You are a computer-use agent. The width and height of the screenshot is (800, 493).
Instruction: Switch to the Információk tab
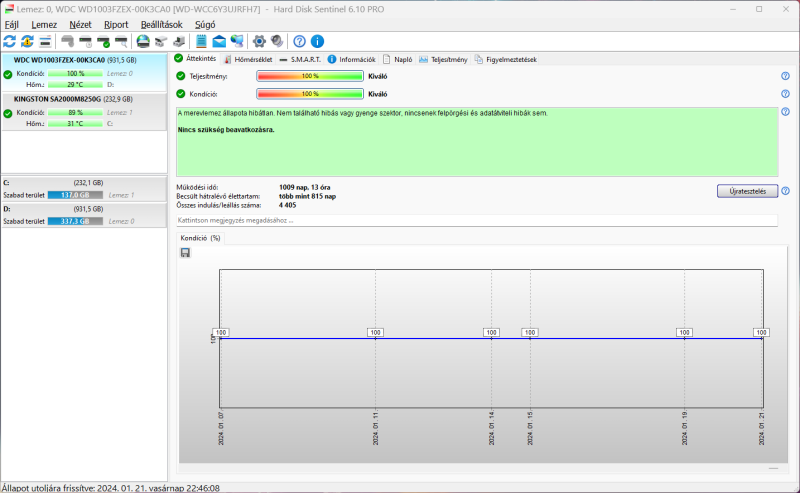point(352,60)
